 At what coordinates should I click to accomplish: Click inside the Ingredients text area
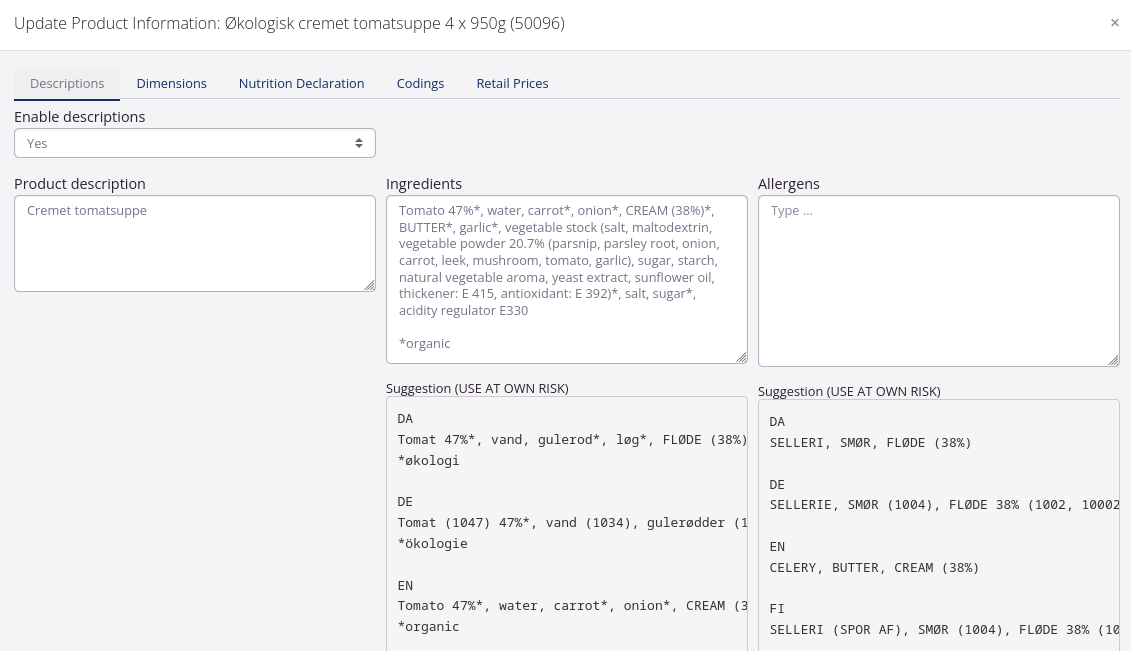(x=567, y=278)
